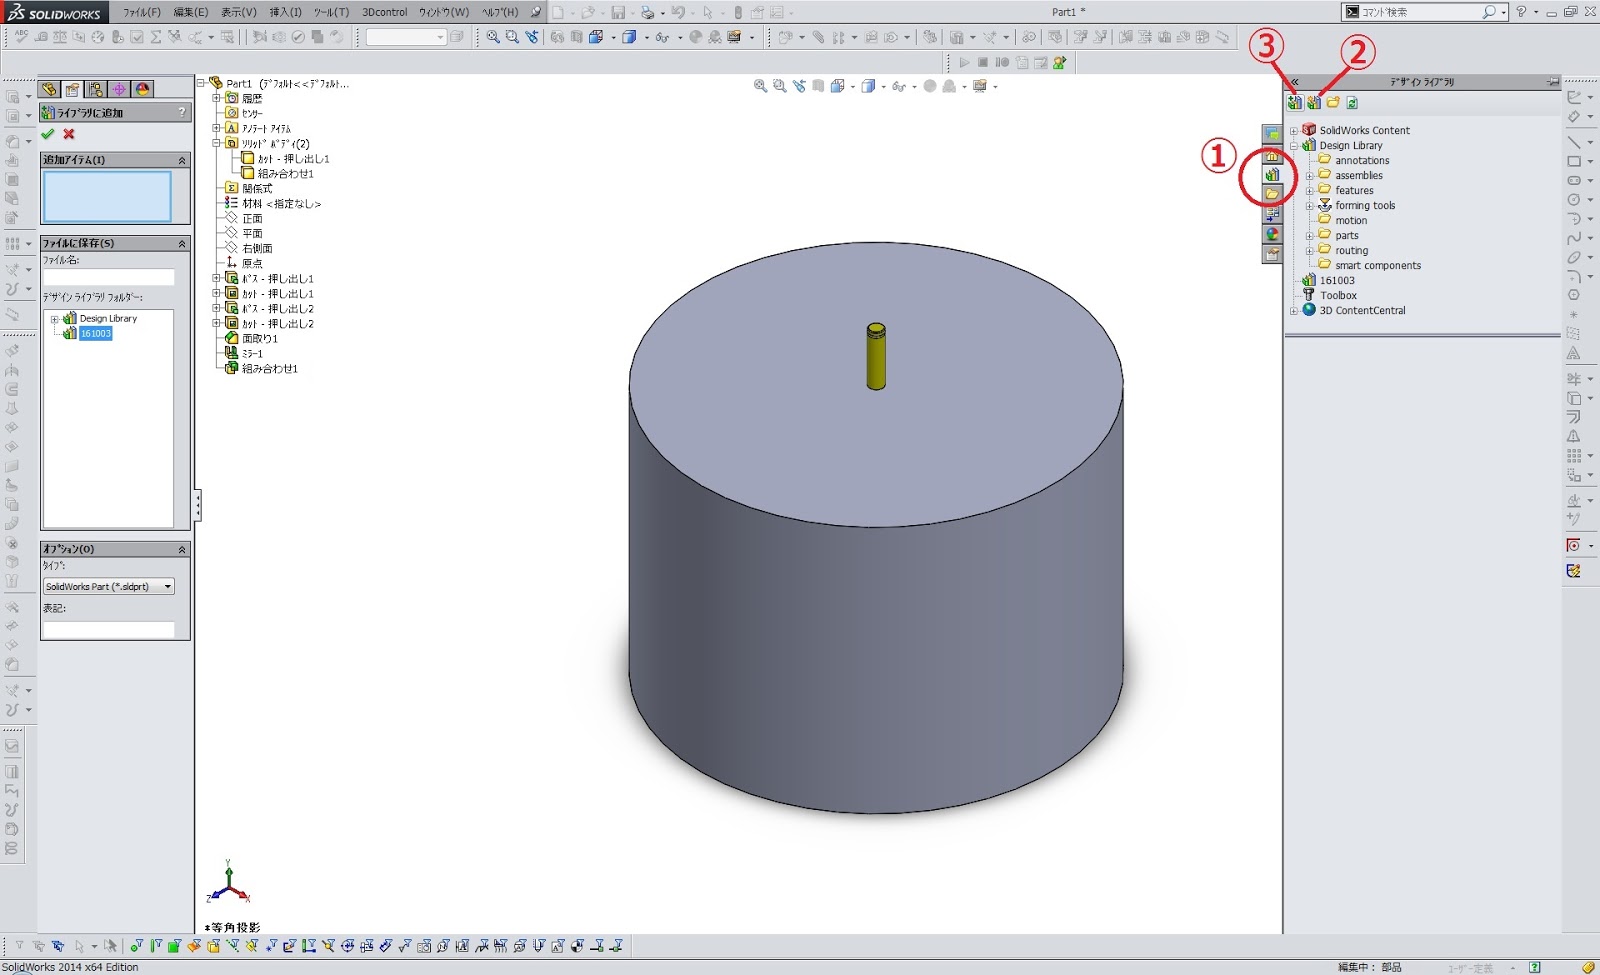
Task: Expand ボス - 押し出し1 feature node
Action: 216,278
